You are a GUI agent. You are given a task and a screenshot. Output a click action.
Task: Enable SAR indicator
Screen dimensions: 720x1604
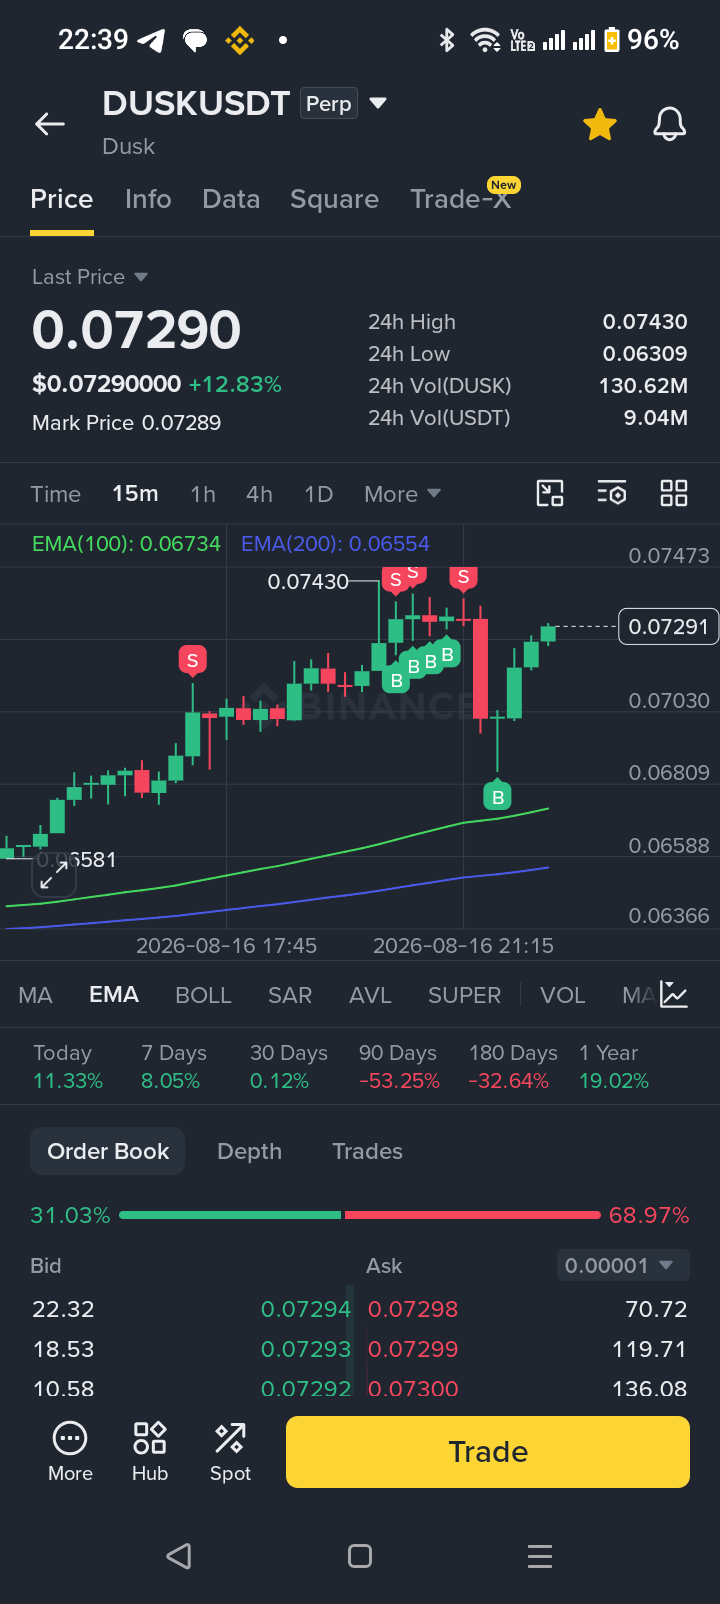(290, 995)
